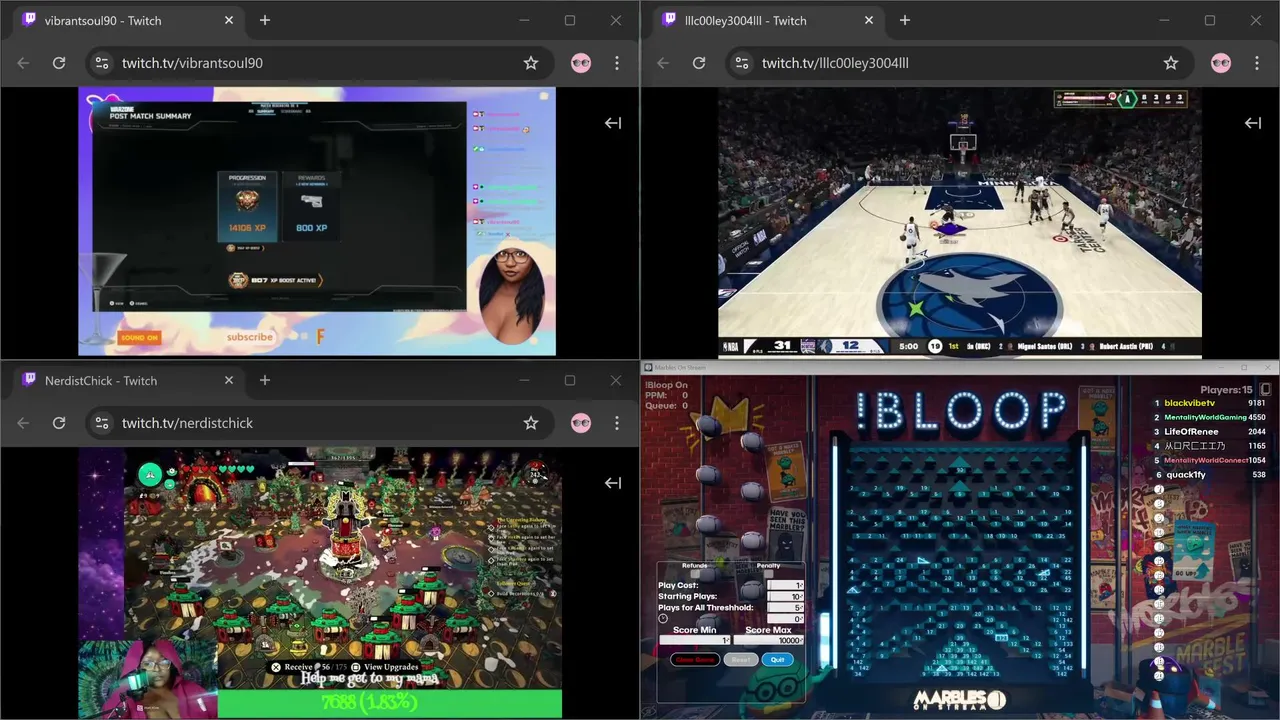Select MentalityWorldGaming in the leaderboard
The image size is (1280, 720).
1205,417
